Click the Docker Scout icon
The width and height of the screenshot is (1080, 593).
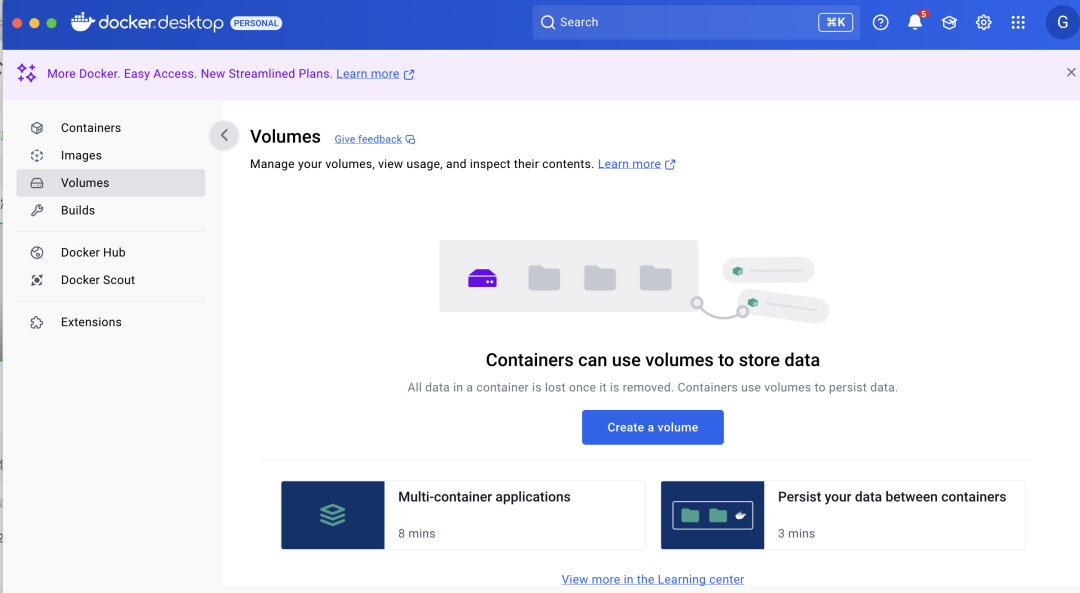coord(37,280)
